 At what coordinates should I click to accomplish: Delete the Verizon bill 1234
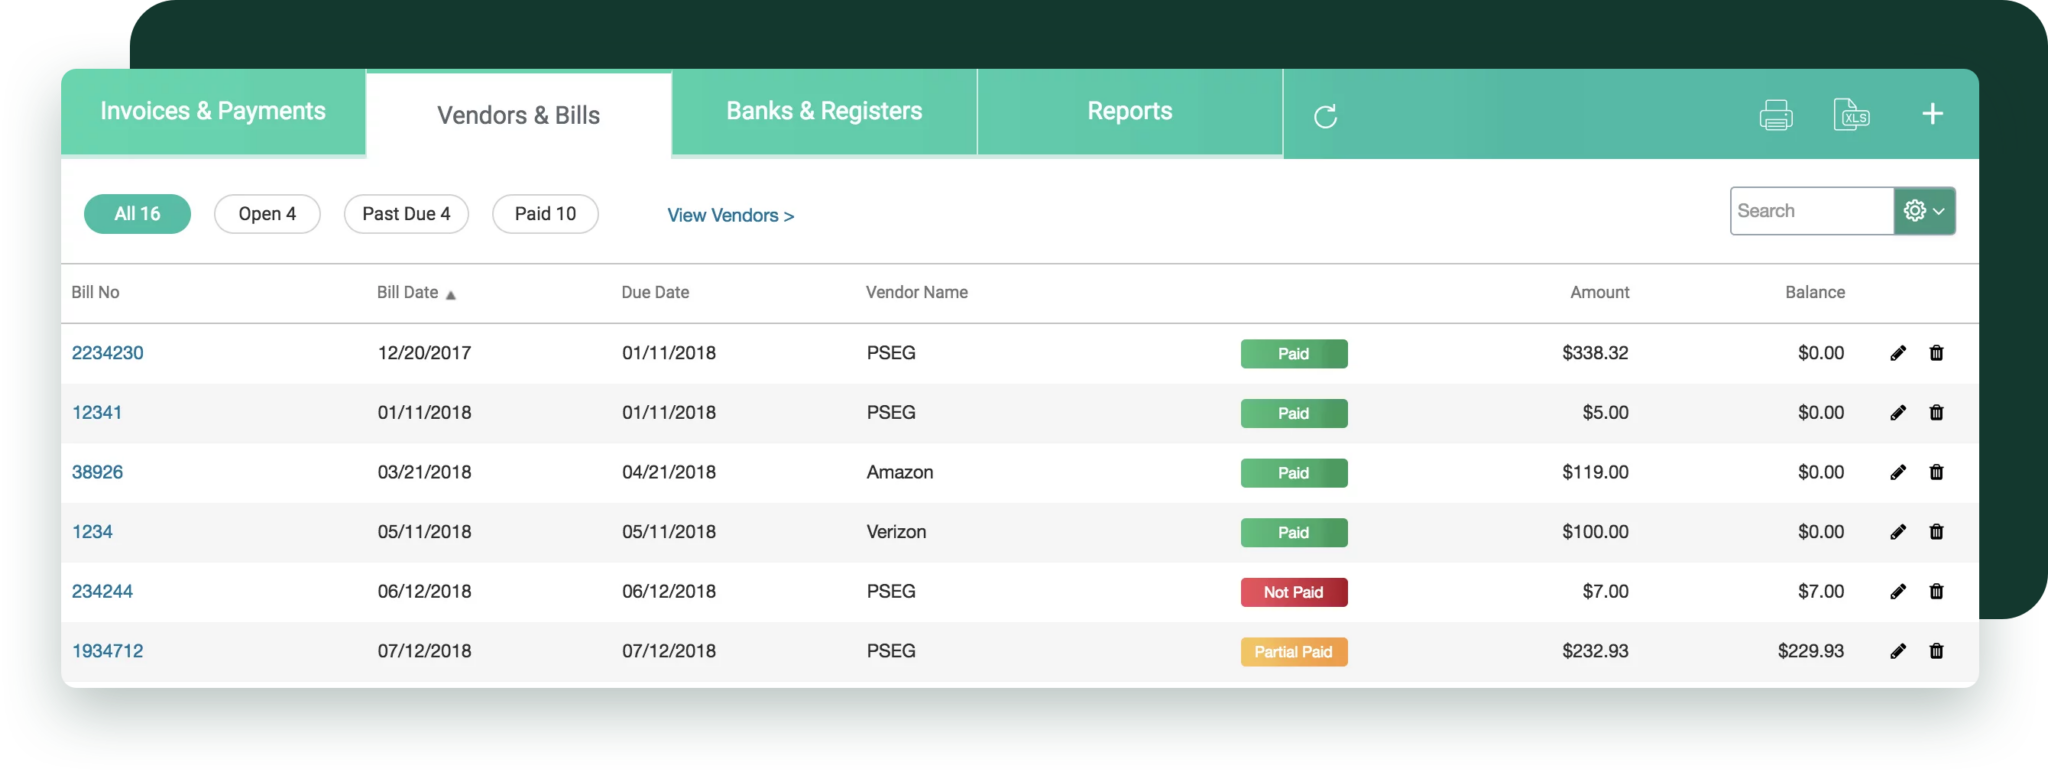click(1936, 532)
